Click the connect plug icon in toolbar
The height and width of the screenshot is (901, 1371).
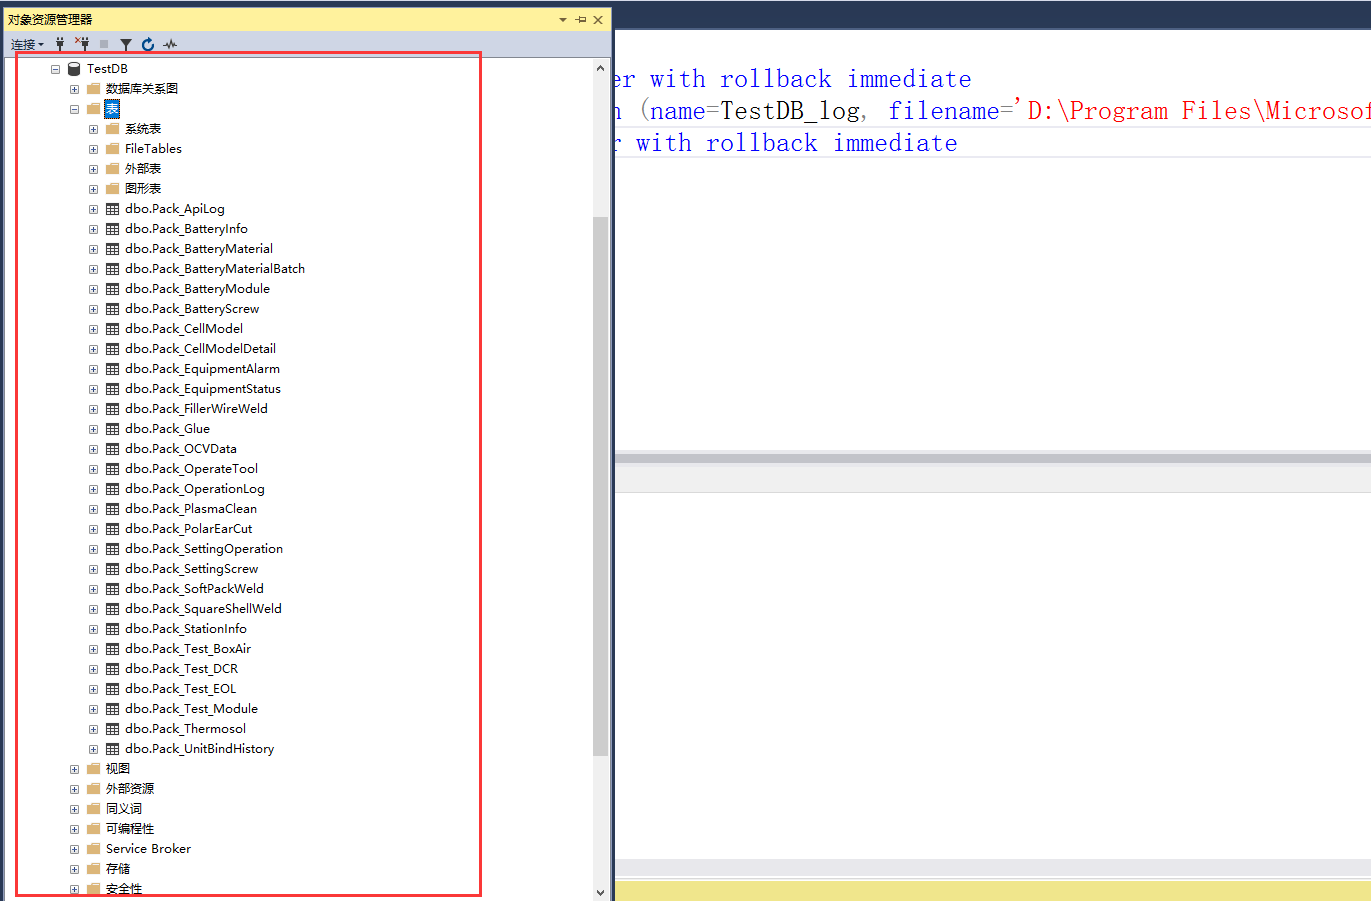pyautogui.click(x=60, y=44)
